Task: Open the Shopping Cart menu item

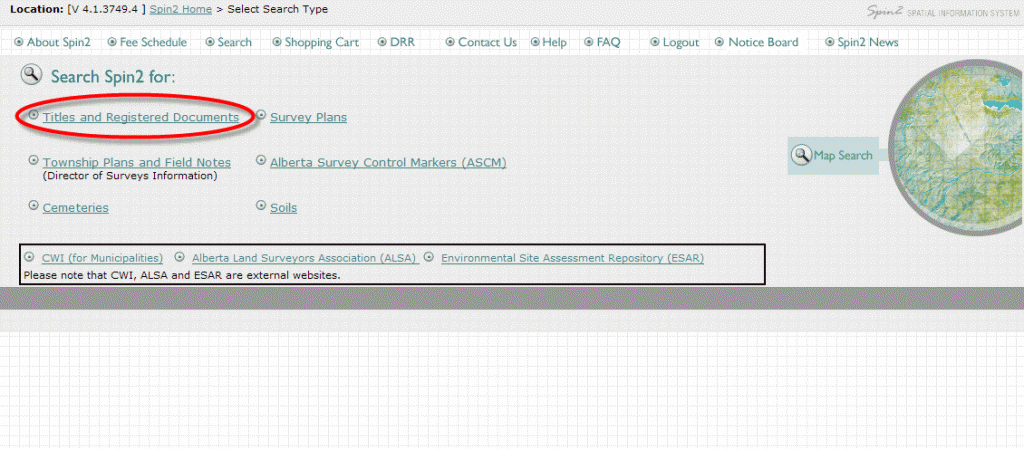Action: coord(321,42)
